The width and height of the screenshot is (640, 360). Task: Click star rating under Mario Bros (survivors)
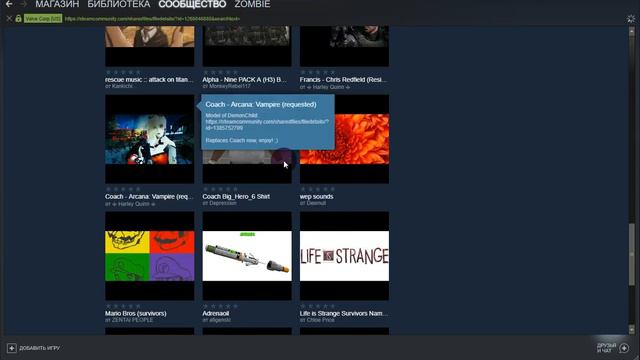(x=123, y=306)
